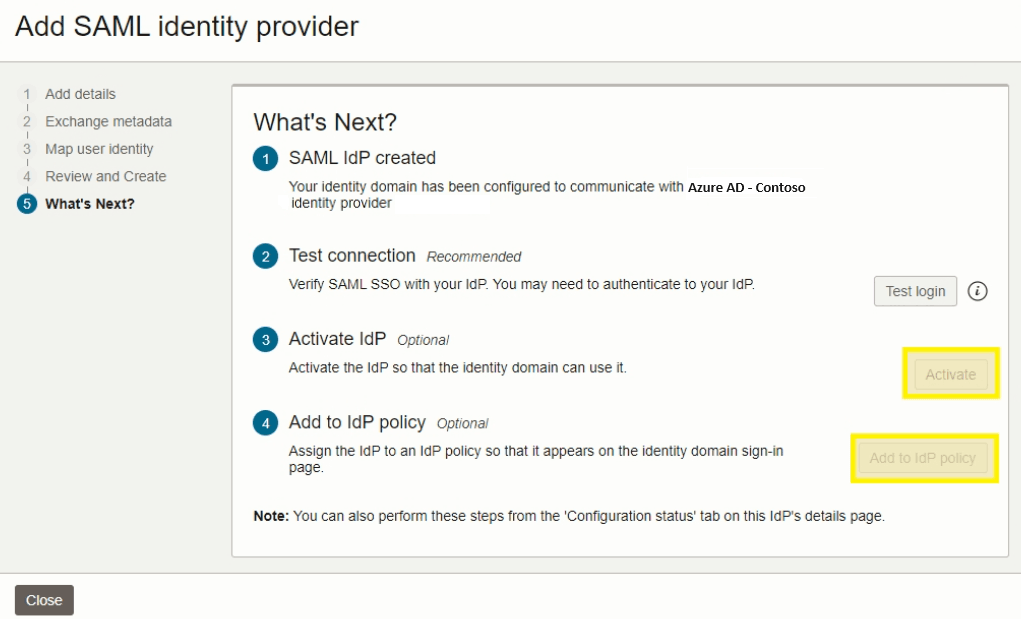Screen dimensions: 1021x619
Task: Click the number 4 badge for Add to IdP policy
Action: [x=265, y=423]
